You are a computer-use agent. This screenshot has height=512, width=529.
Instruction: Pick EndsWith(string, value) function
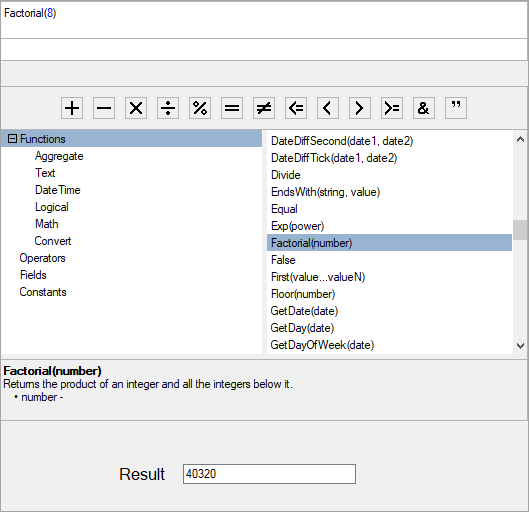[389, 192]
